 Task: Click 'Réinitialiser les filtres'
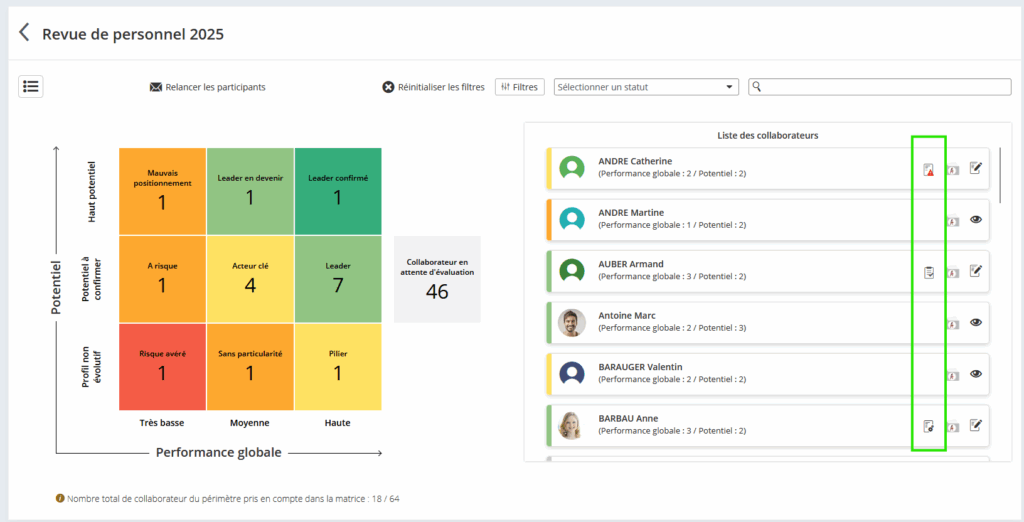(x=433, y=87)
